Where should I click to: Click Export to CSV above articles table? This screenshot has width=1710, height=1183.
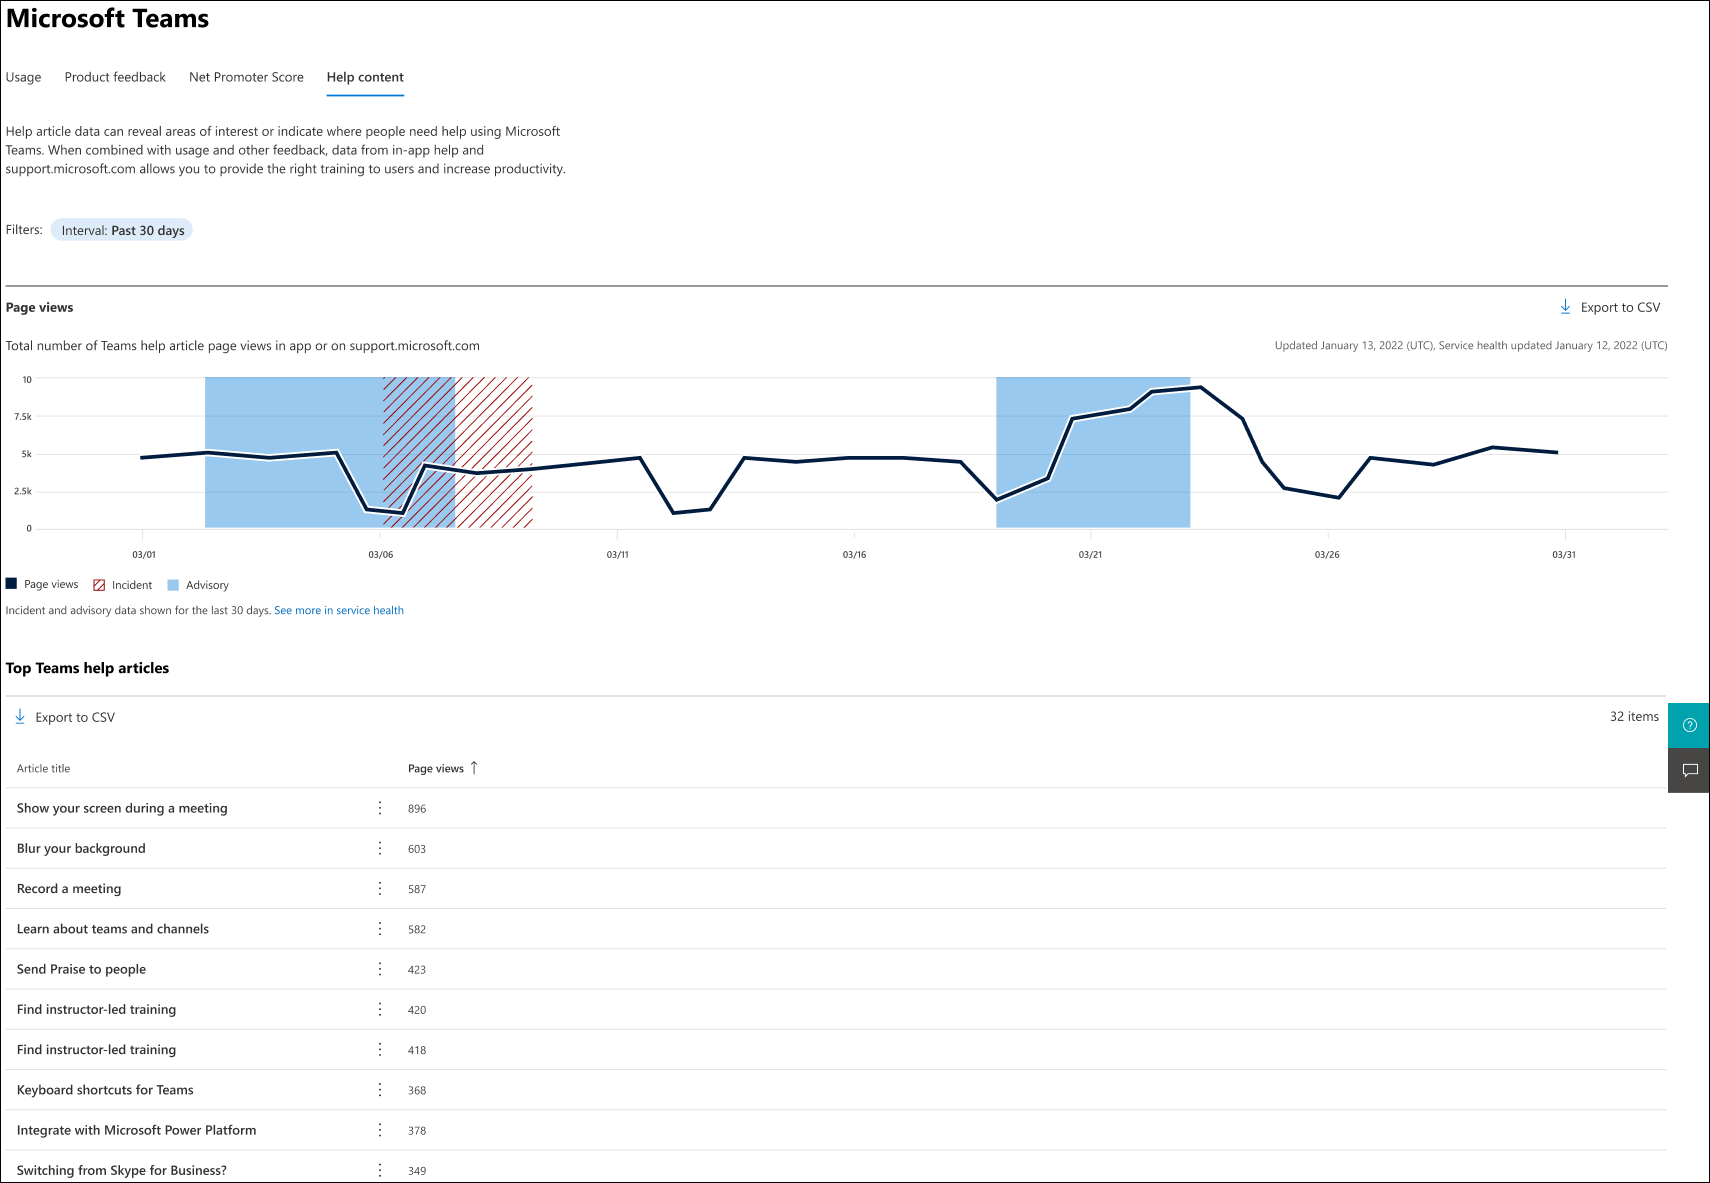click(x=75, y=717)
